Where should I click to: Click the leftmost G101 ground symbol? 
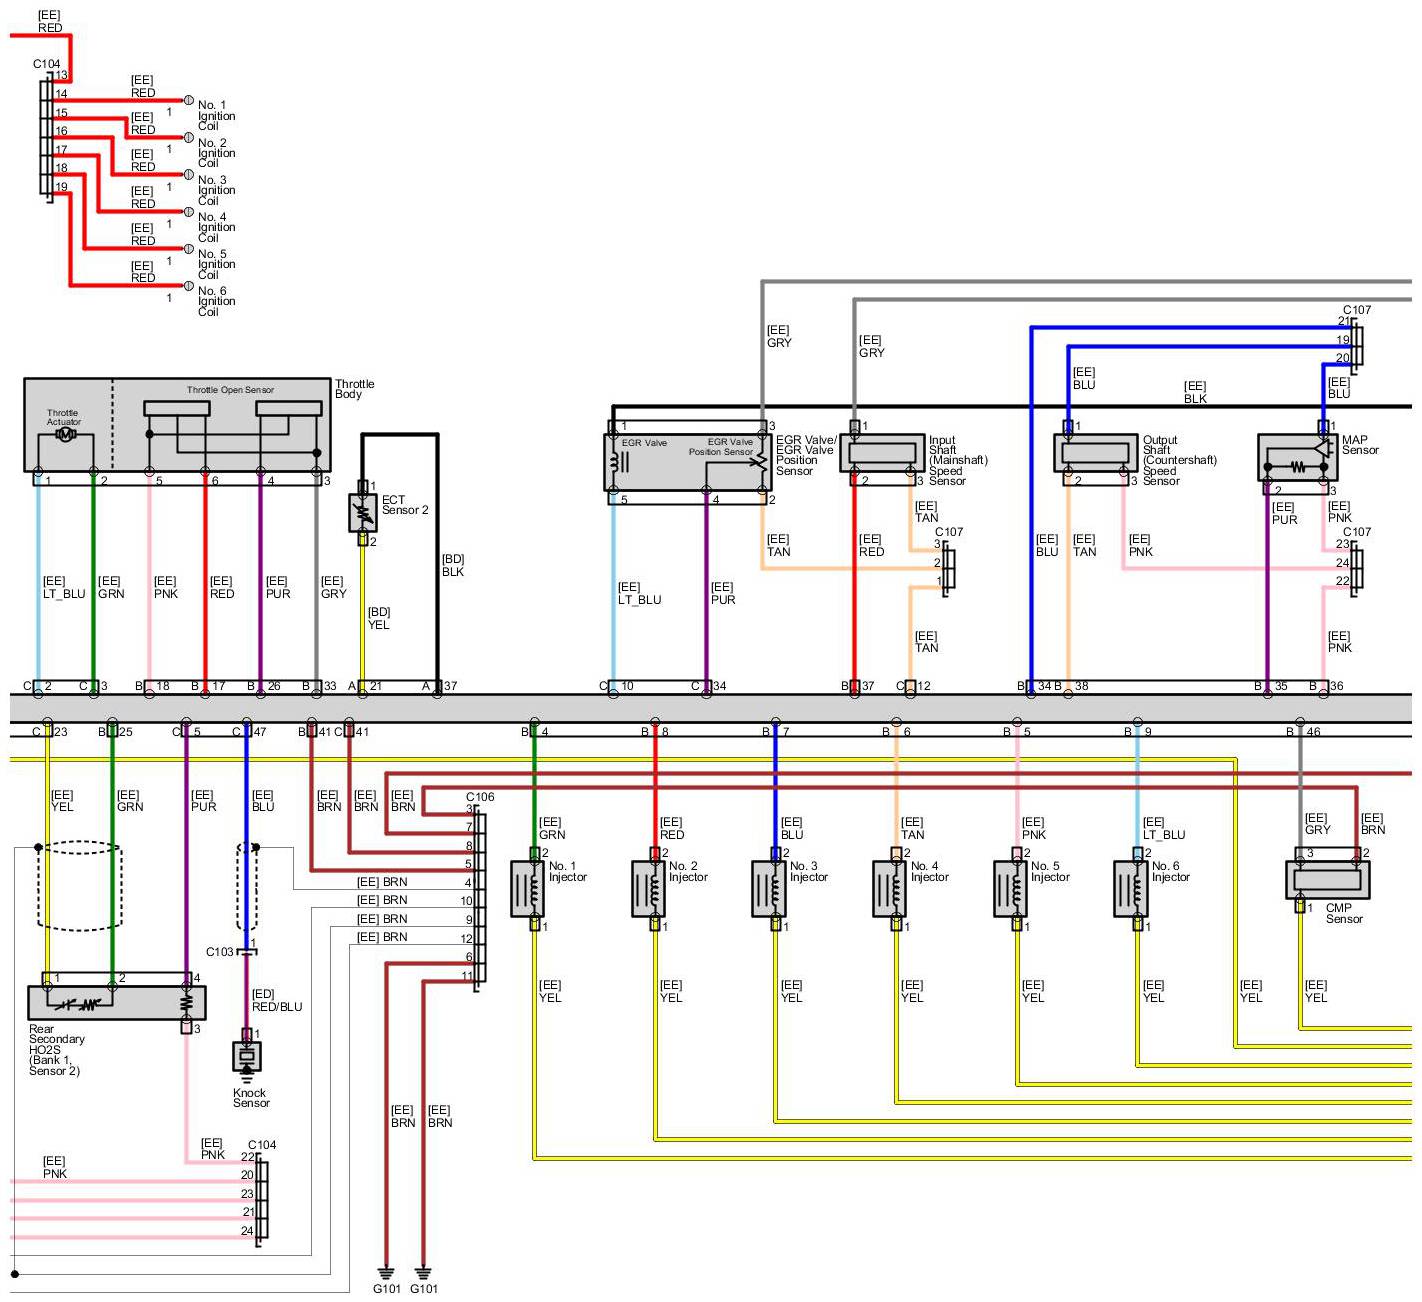click(x=387, y=1273)
